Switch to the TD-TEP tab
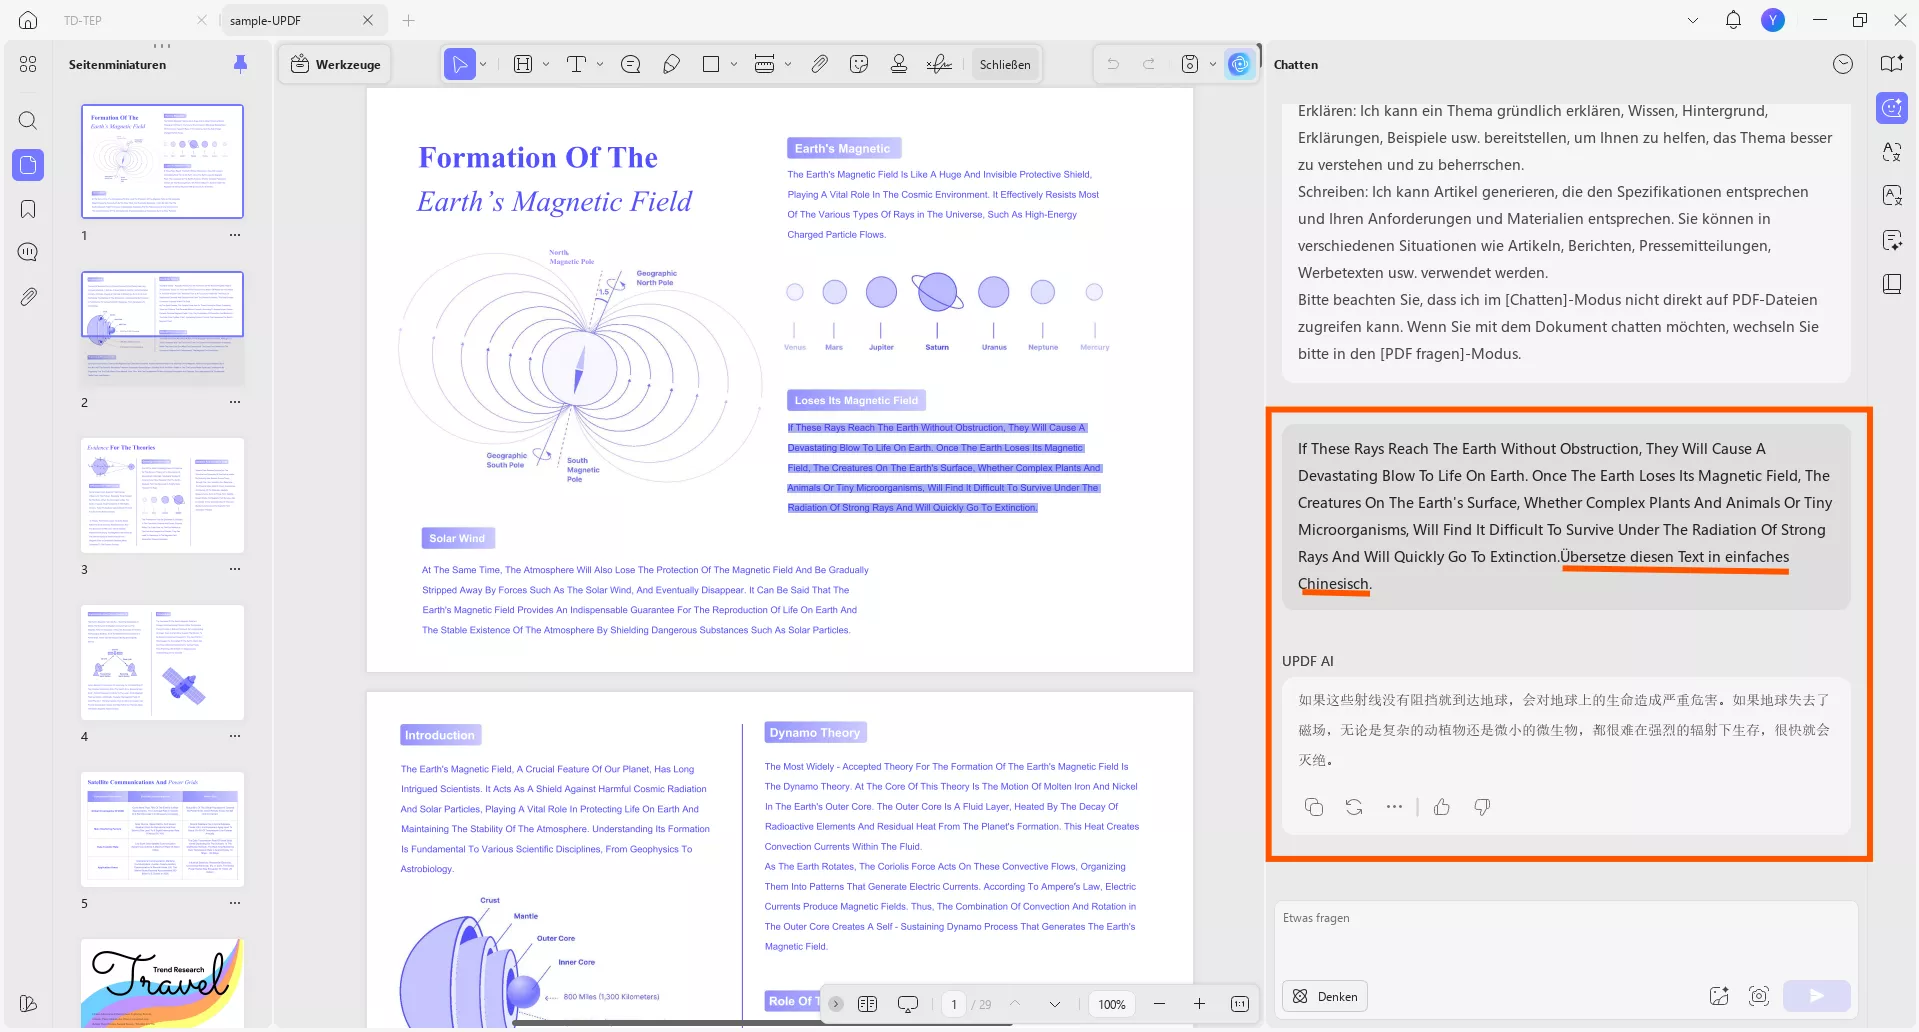Screen dimensions: 1919x1032 point(83,20)
